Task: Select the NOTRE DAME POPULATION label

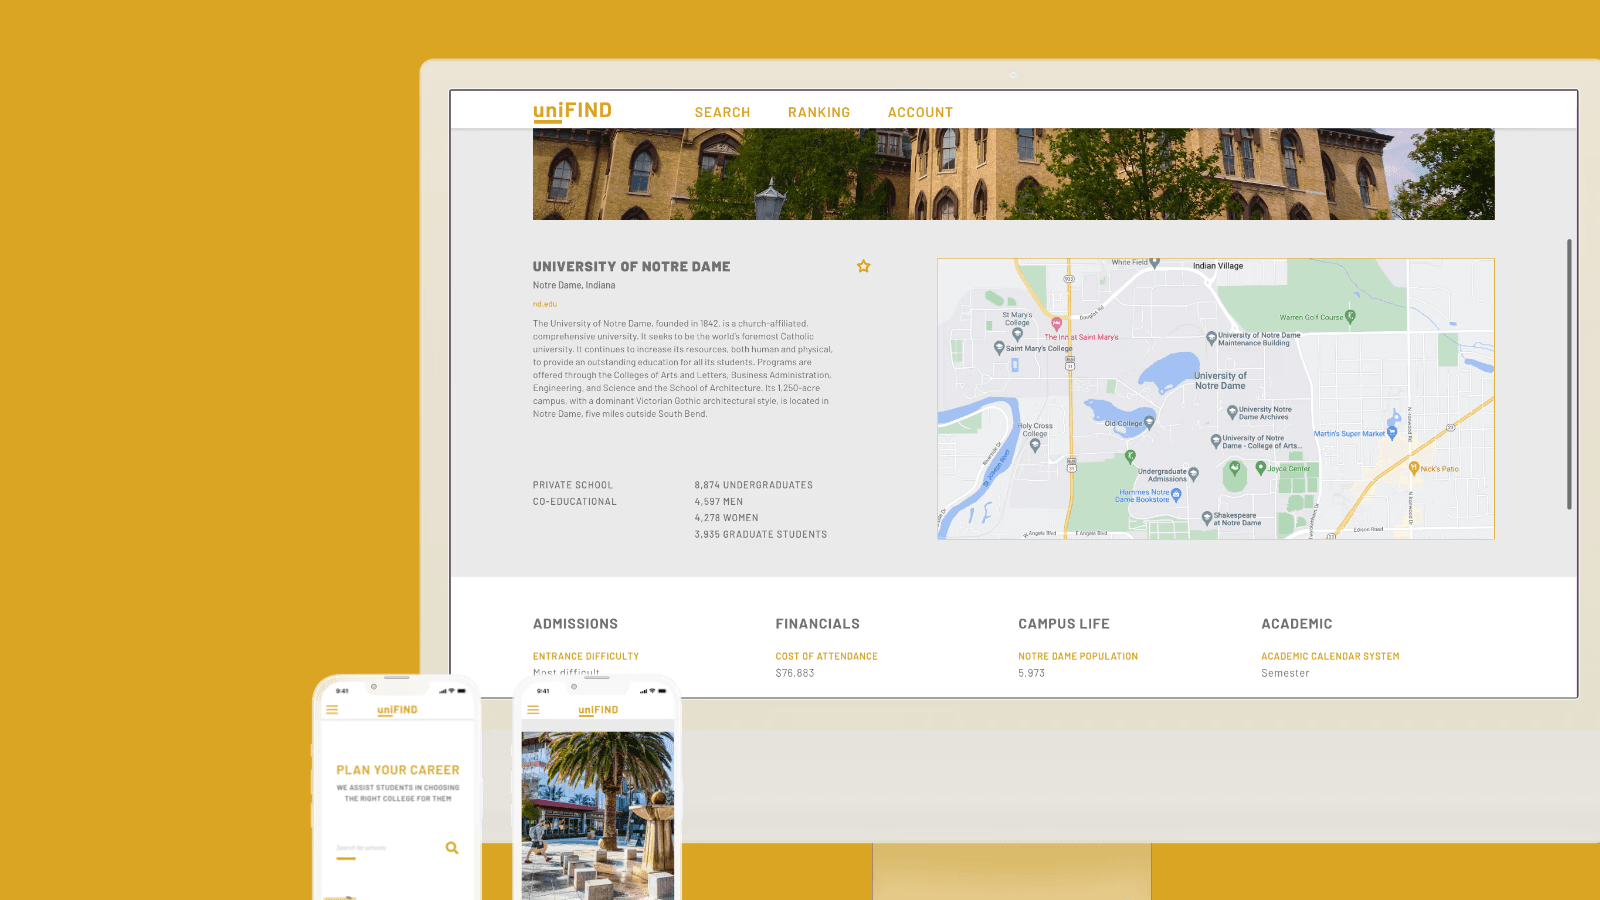Action: coord(1078,656)
